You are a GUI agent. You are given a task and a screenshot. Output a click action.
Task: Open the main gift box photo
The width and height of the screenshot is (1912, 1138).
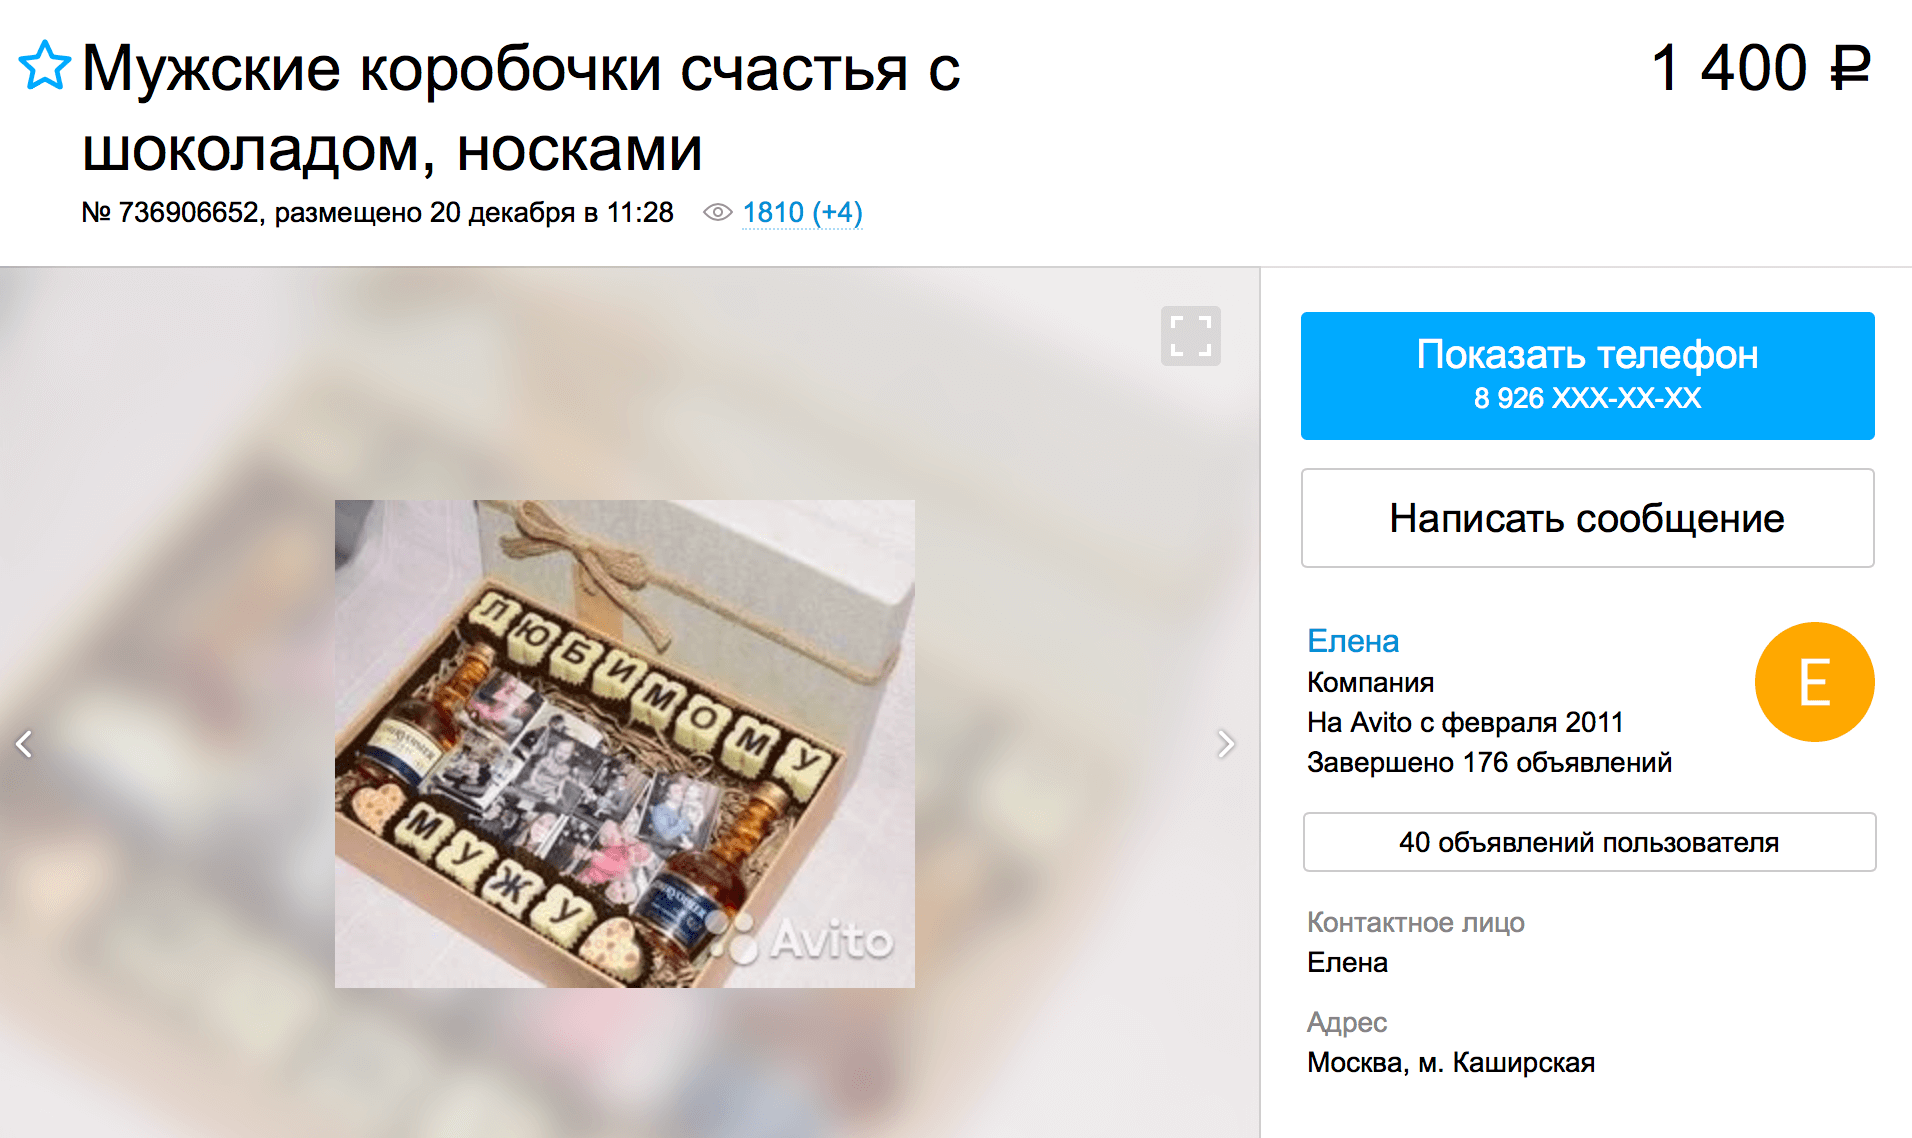tap(624, 744)
